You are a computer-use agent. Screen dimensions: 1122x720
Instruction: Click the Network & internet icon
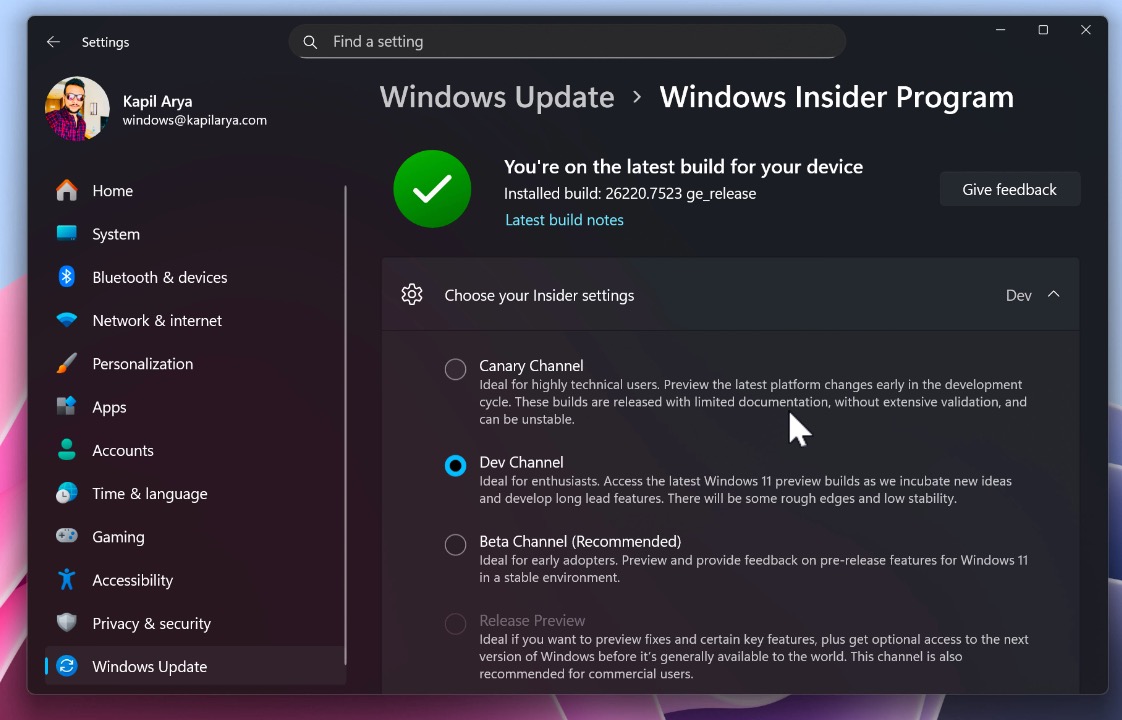(x=66, y=320)
